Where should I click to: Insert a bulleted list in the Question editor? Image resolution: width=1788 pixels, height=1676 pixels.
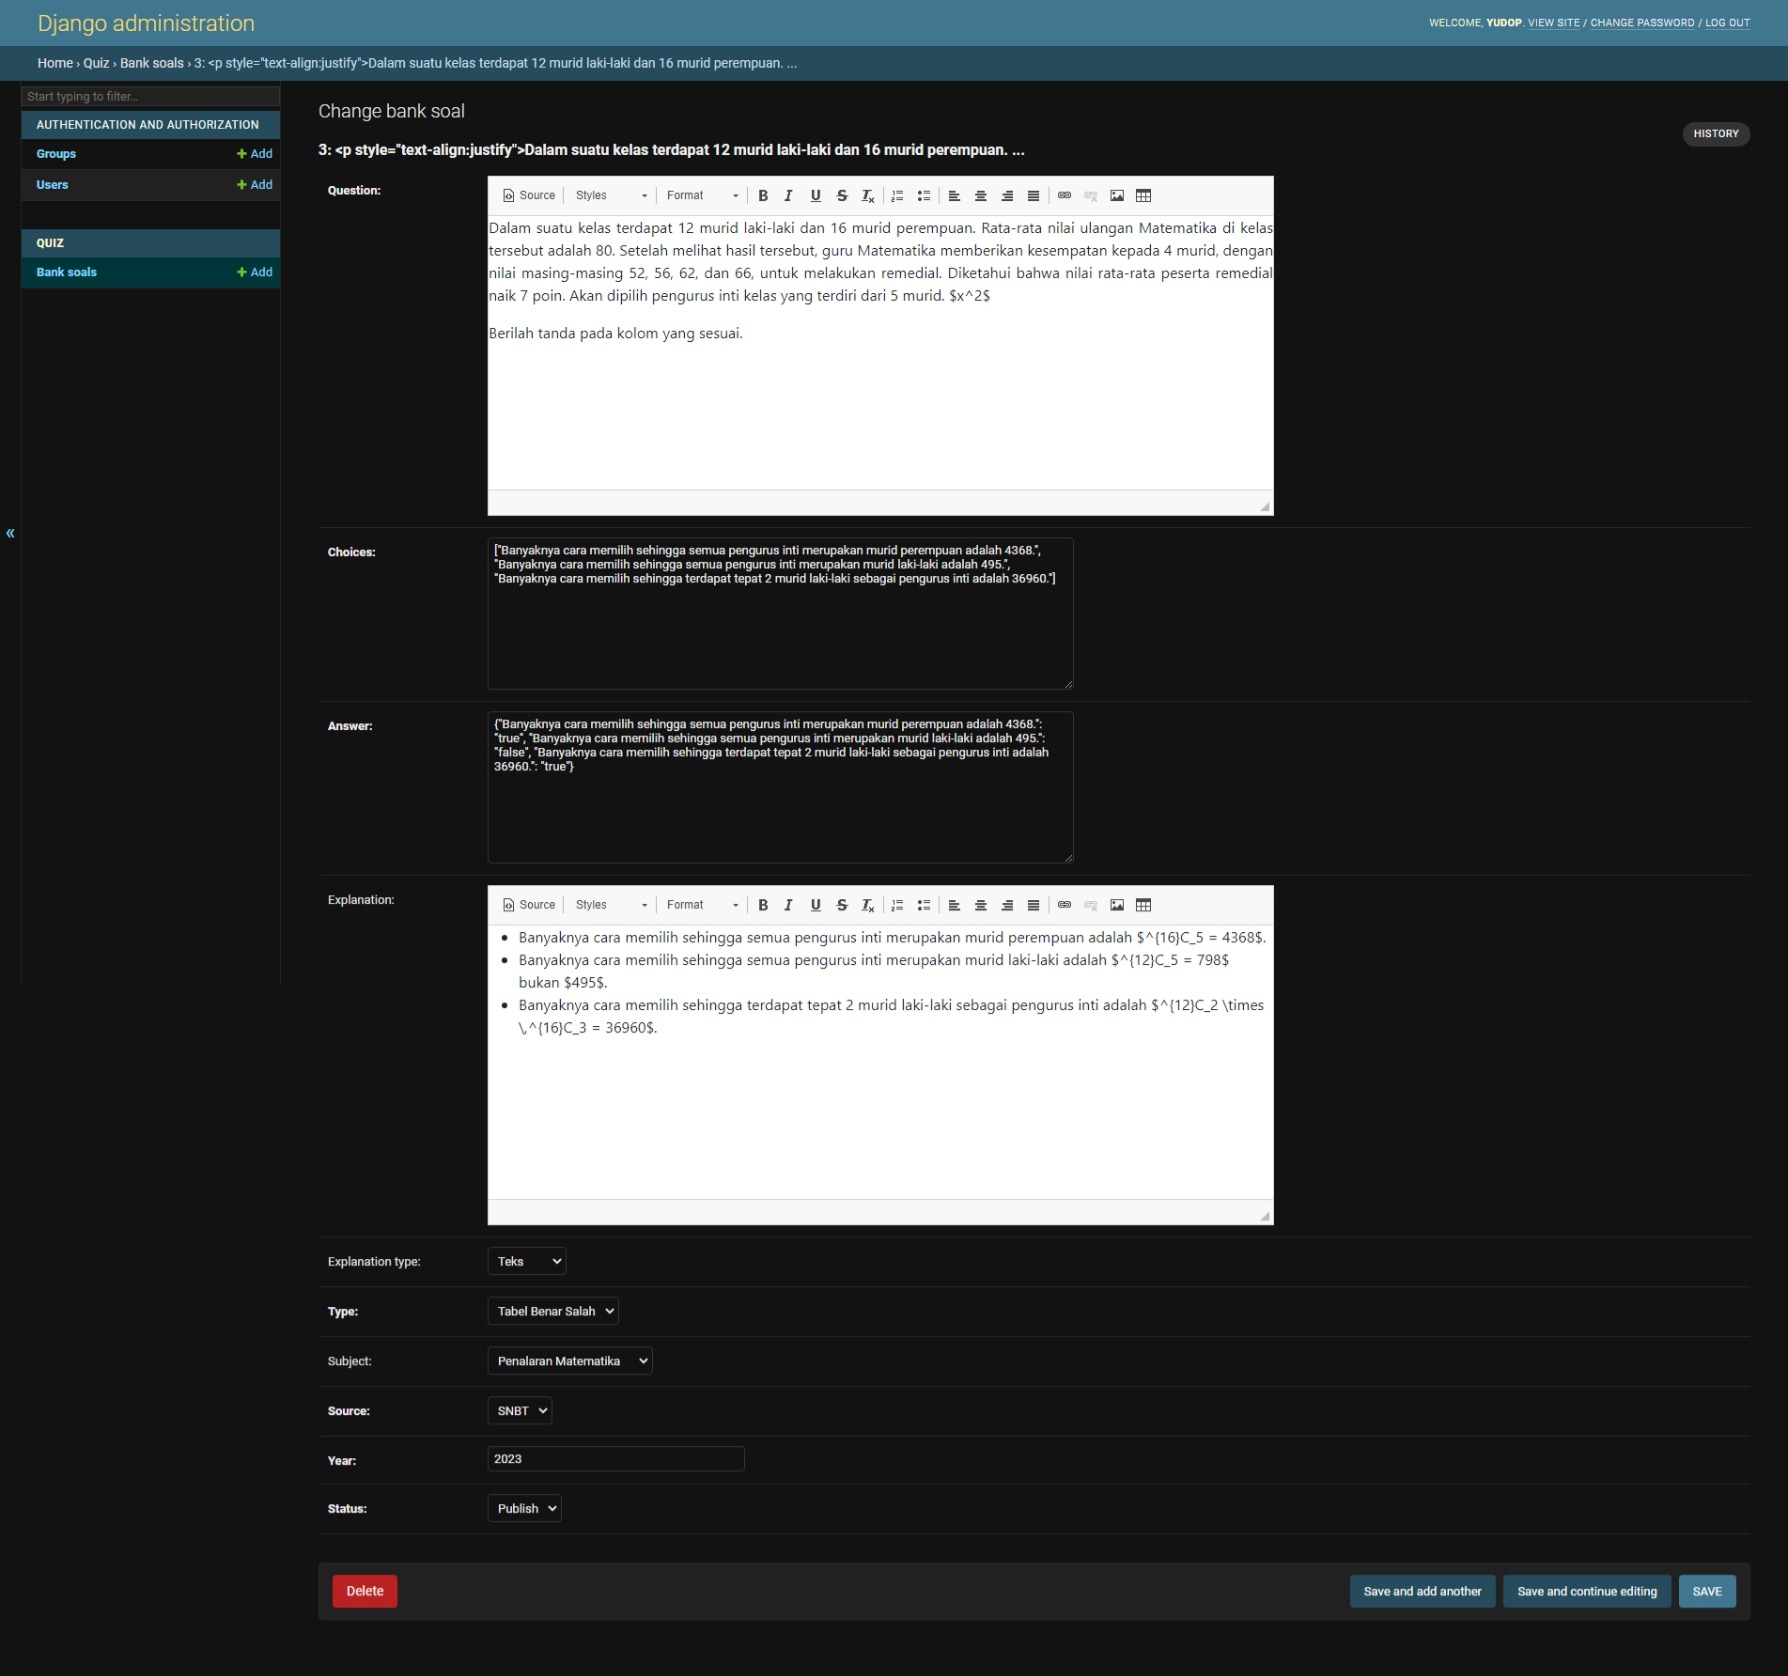[924, 195]
